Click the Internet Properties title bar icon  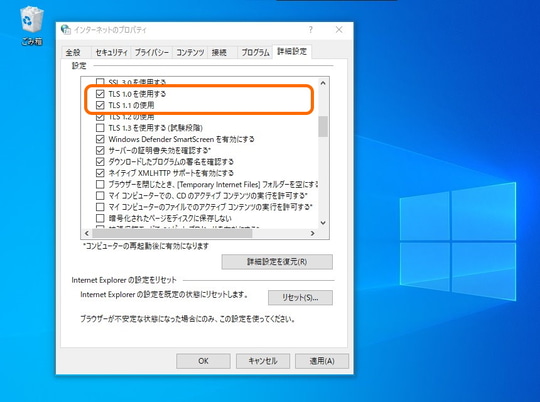click(x=66, y=30)
